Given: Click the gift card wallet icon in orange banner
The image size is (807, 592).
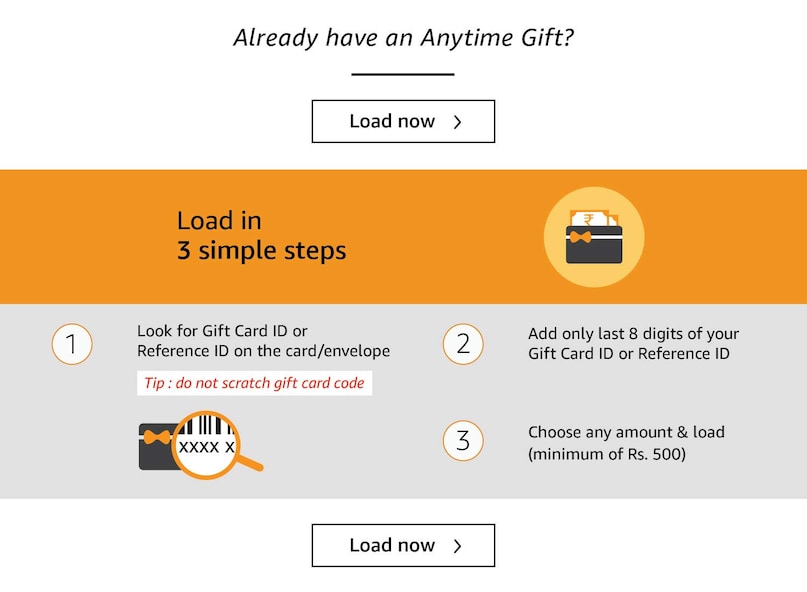Looking at the screenshot, I should [594, 238].
